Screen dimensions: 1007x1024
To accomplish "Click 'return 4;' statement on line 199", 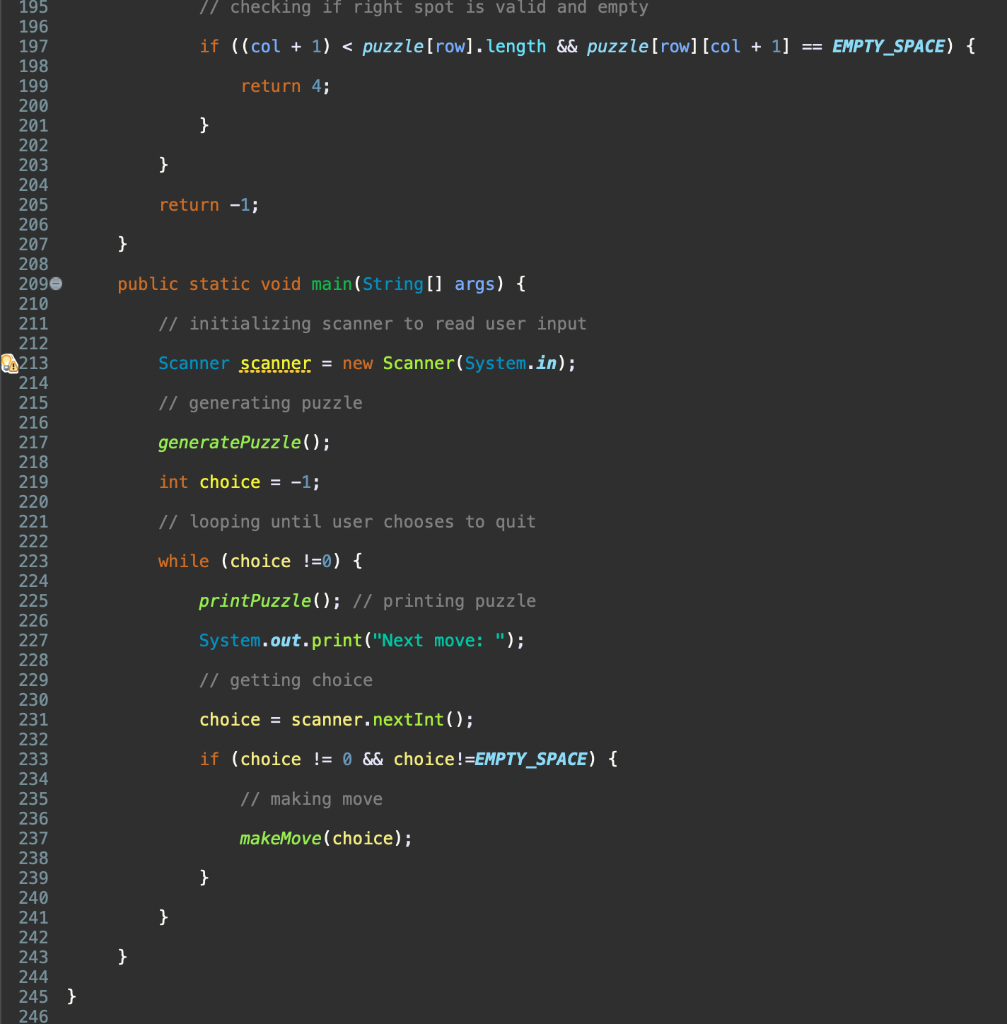I will [x=285, y=86].
